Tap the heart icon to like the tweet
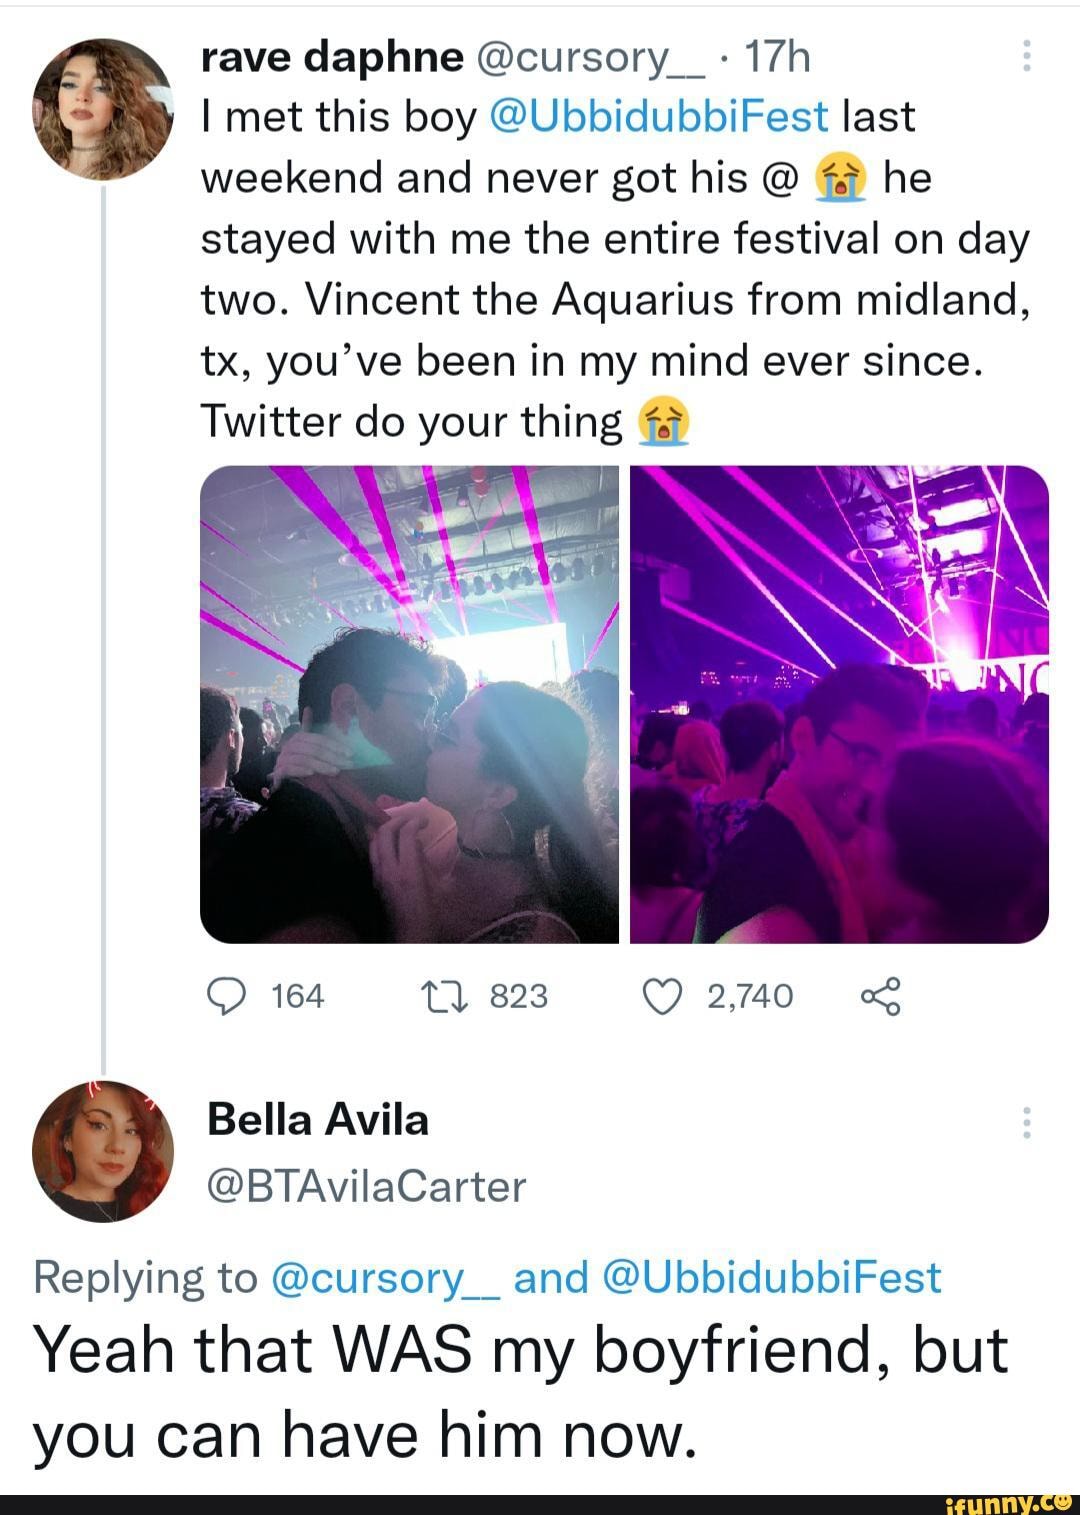This screenshot has width=1080, height=1515. point(665,994)
